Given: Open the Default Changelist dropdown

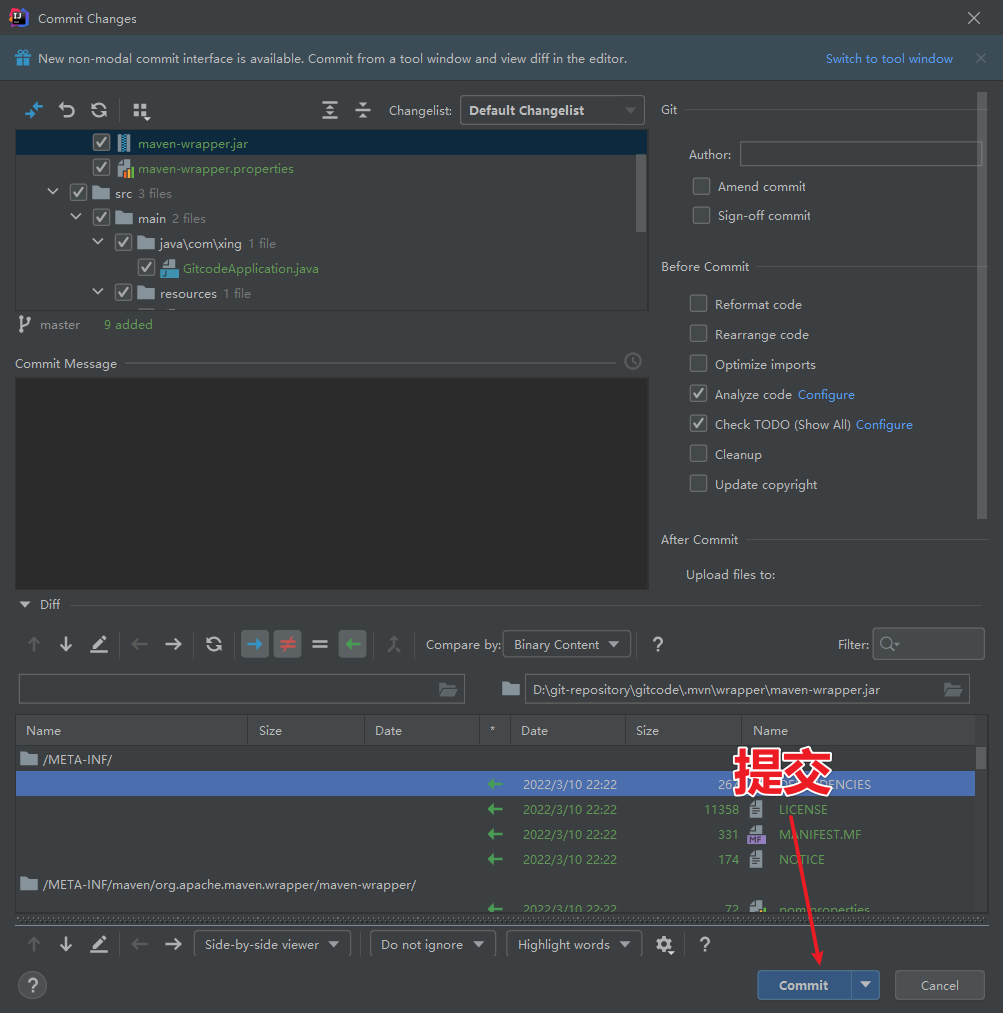Looking at the screenshot, I should [x=551, y=110].
